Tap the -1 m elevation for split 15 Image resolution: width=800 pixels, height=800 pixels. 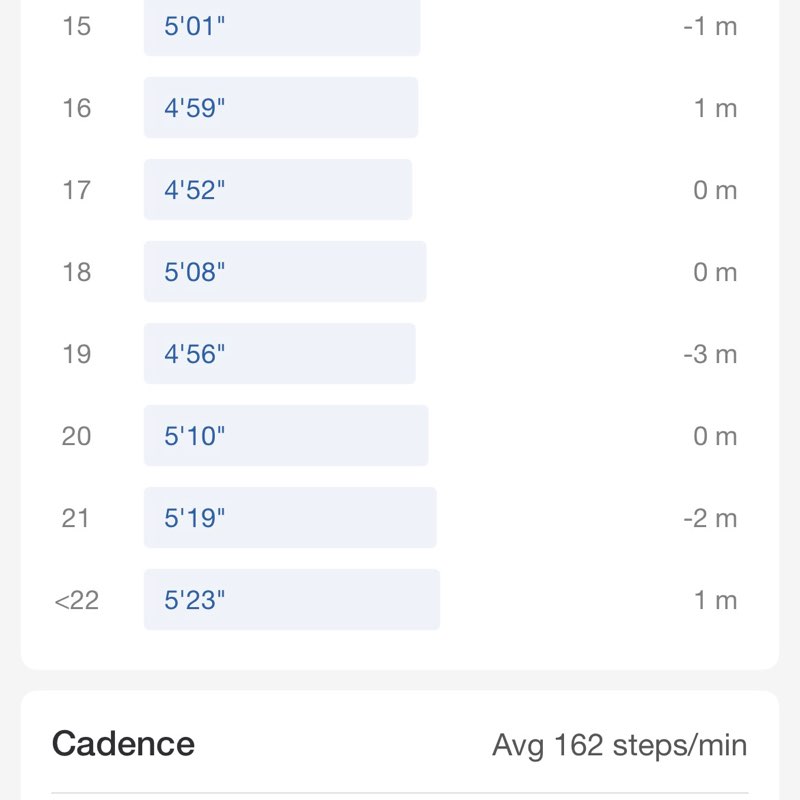click(x=710, y=26)
